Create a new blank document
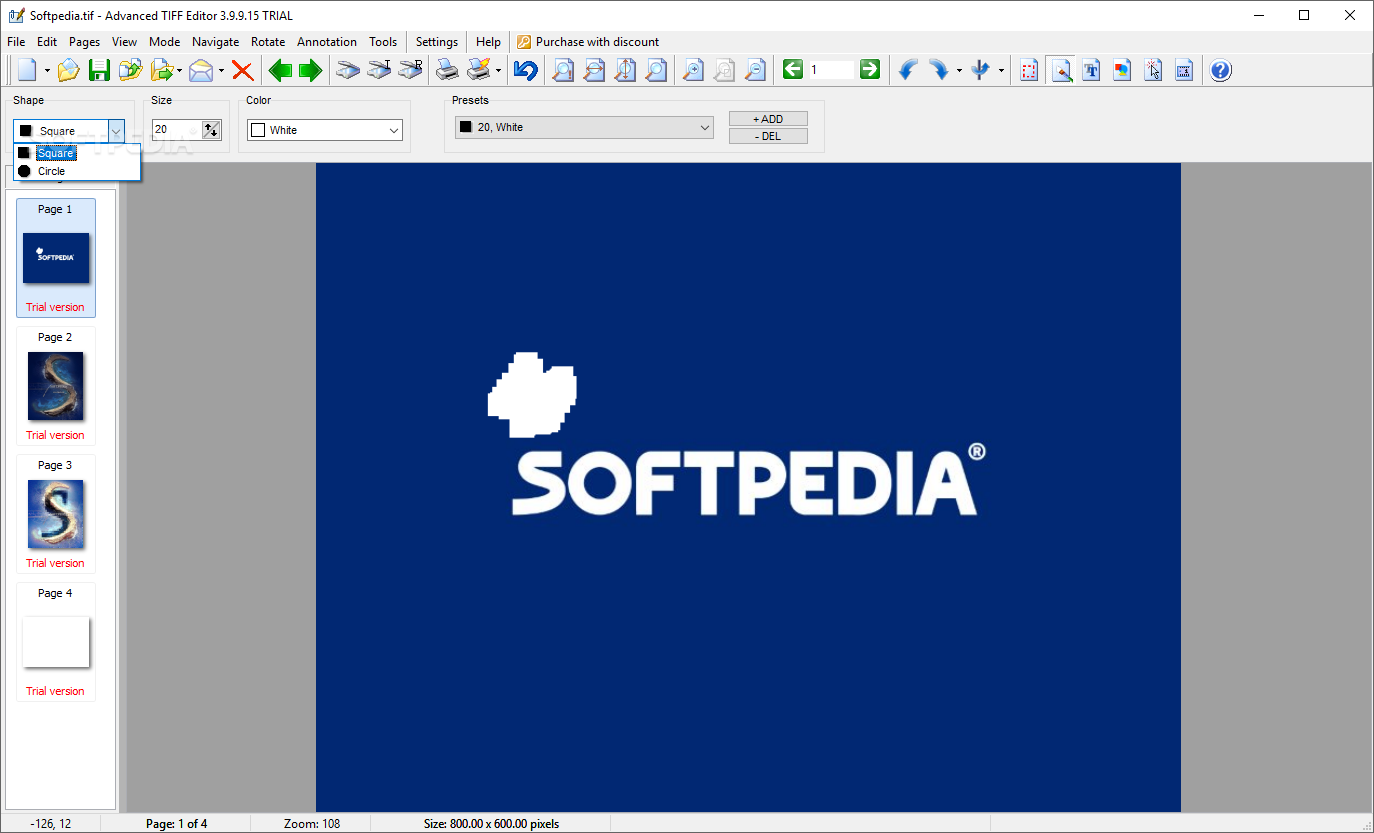 27,70
